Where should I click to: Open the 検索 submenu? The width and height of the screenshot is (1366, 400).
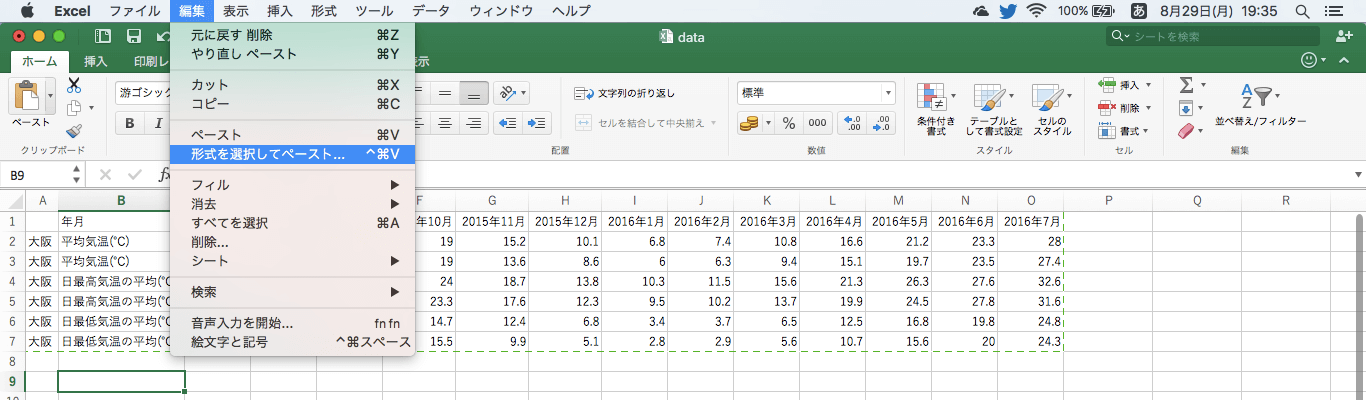click(293, 292)
